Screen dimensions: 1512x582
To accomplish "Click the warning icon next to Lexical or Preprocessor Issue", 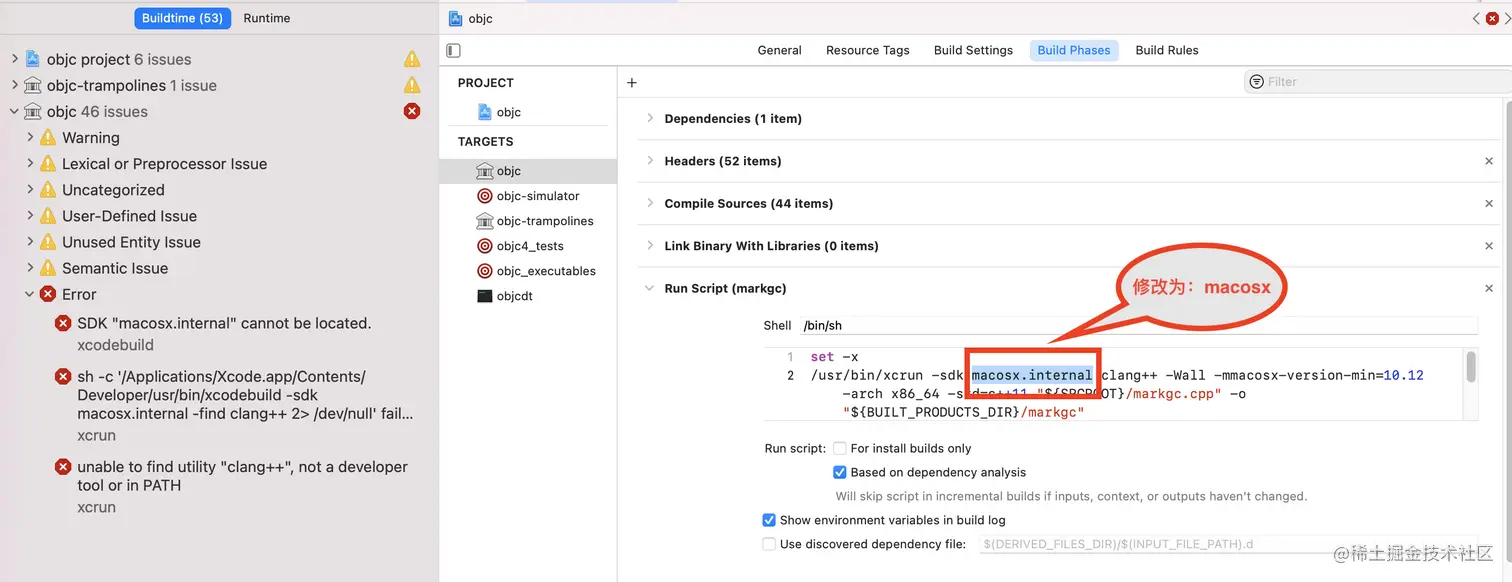I will [x=48, y=163].
